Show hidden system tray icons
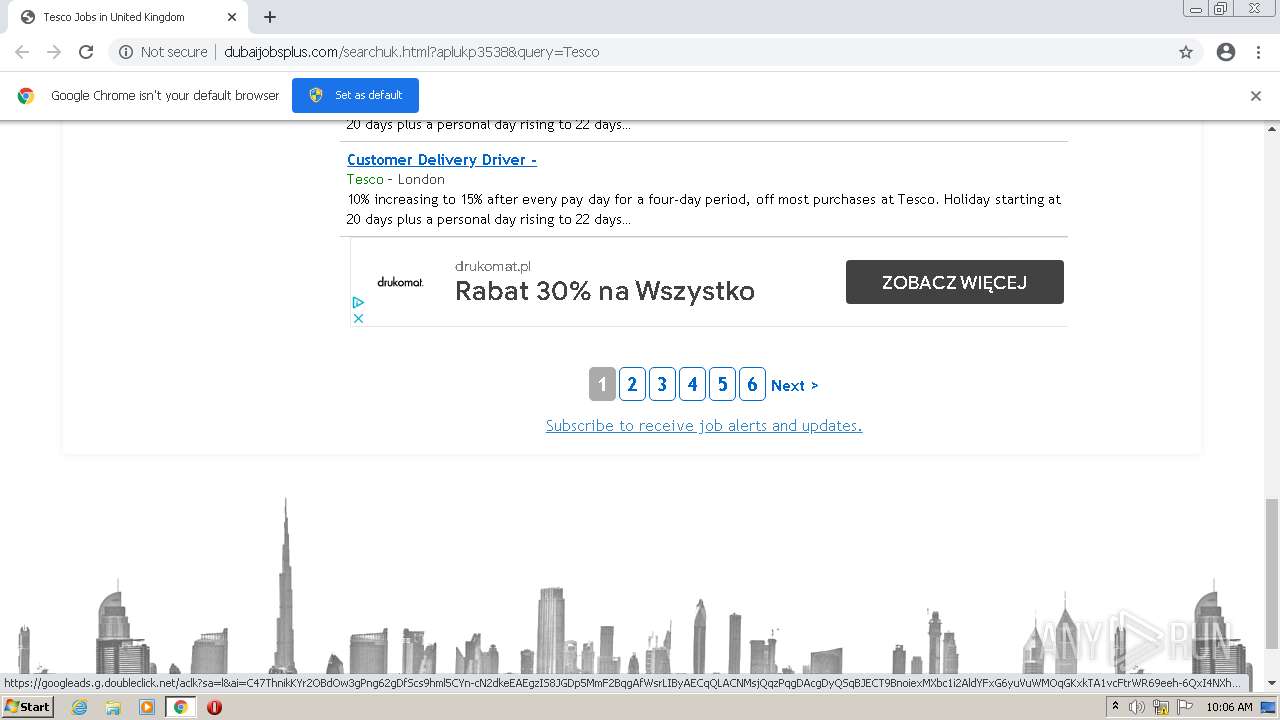The width and height of the screenshot is (1280, 720). pos(1115,707)
